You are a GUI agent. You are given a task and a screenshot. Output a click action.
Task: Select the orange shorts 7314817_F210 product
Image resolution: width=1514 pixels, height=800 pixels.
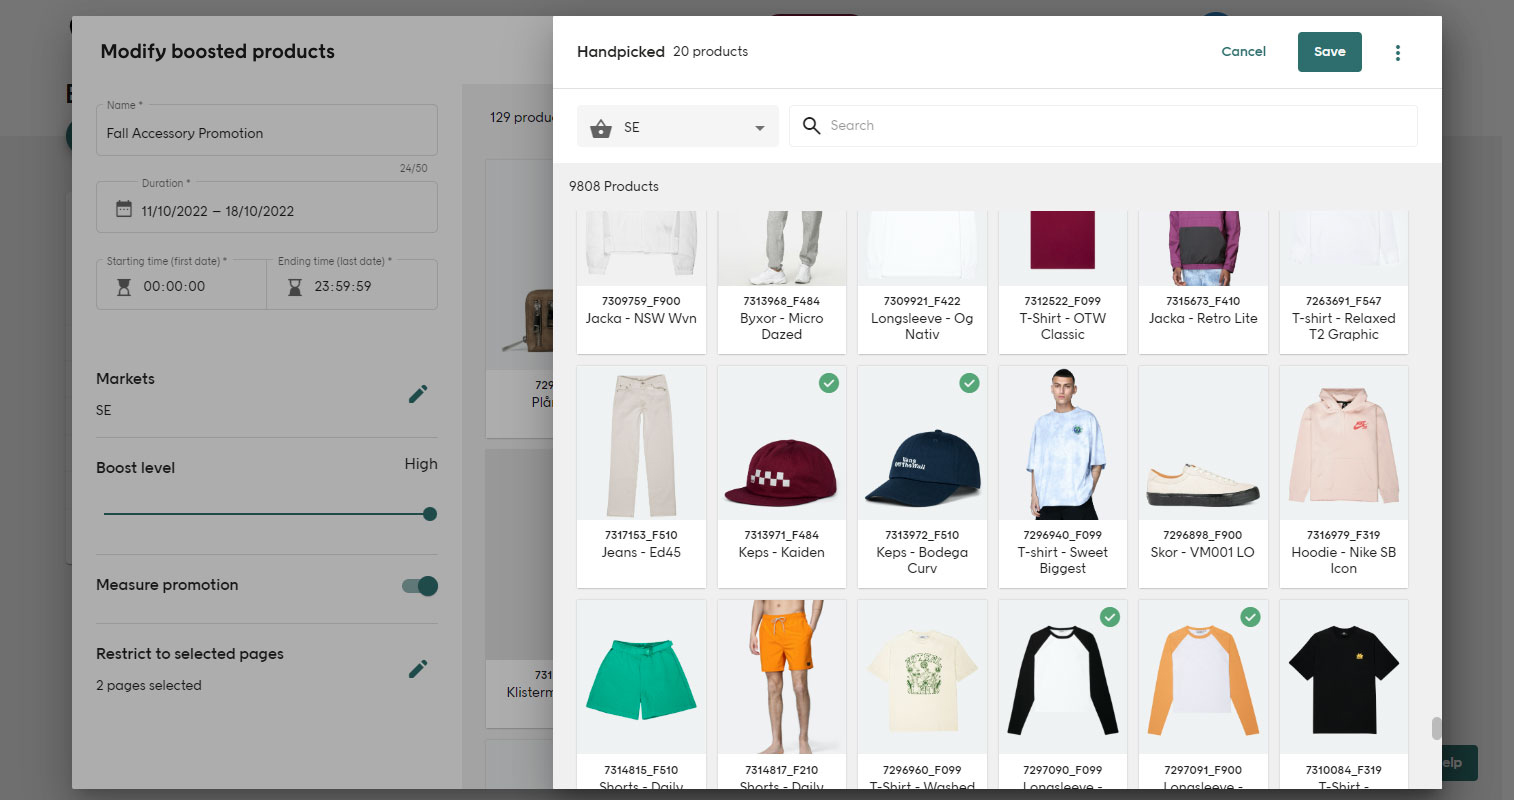[x=781, y=694]
